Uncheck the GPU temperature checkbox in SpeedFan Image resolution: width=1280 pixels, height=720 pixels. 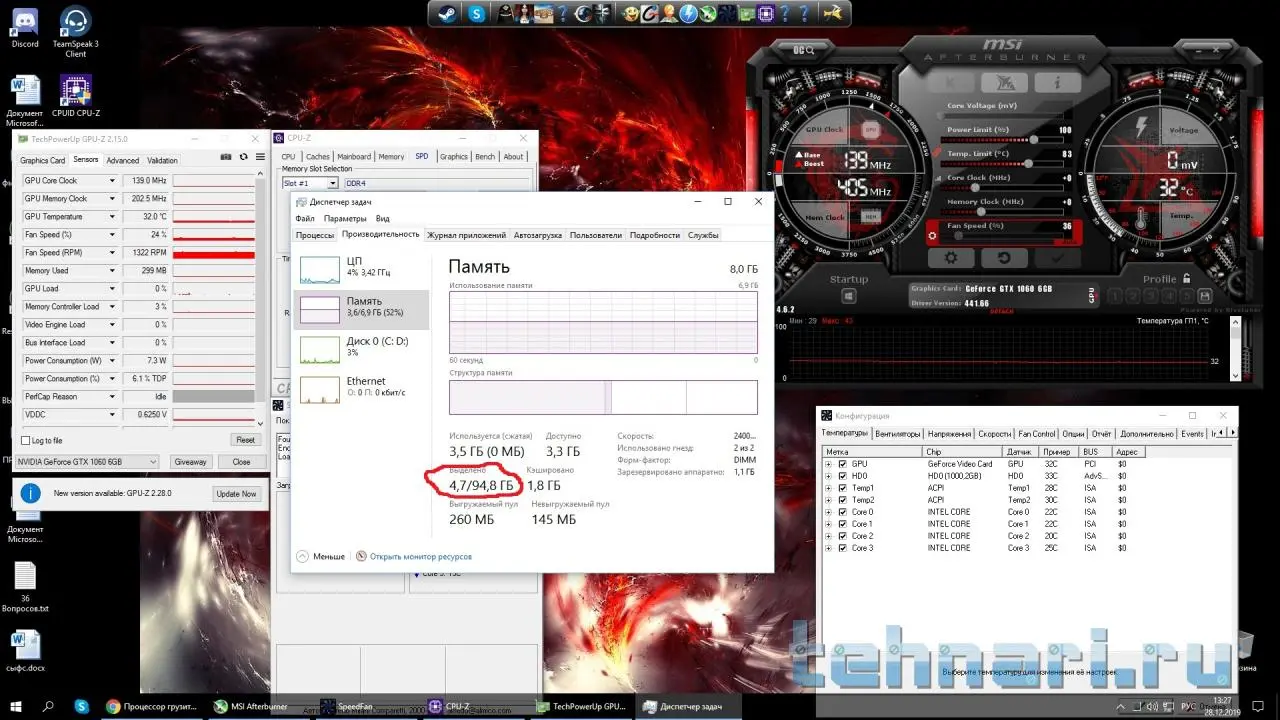[x=842, y=464]
